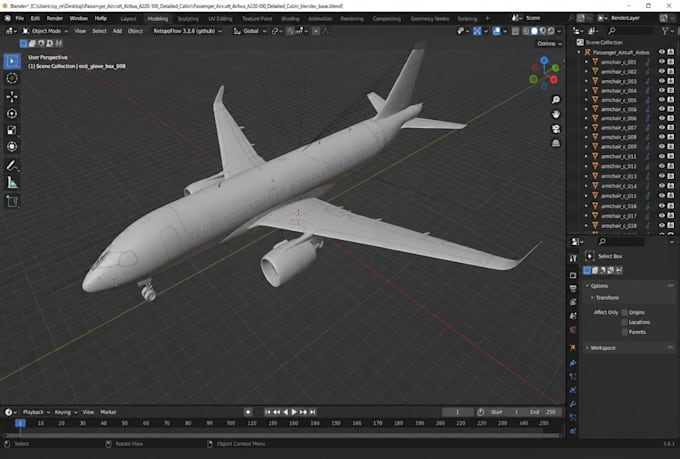Open the World properties tab icon
The image size is (680, 459).
click(x=573, y=330)
